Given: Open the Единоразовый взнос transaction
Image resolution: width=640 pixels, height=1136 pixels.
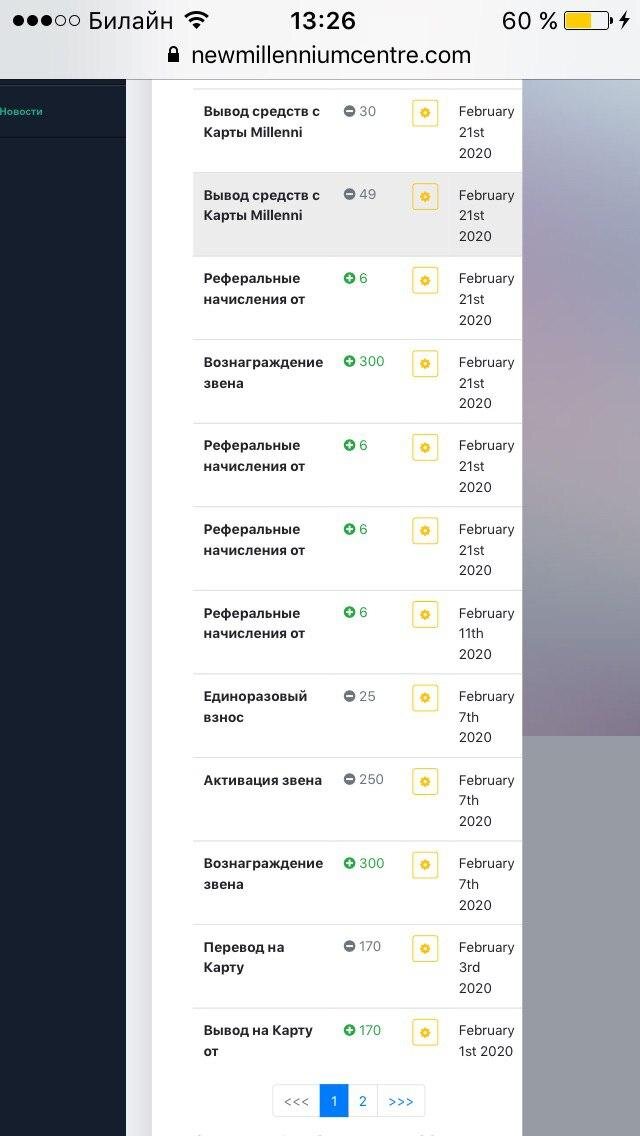Looking at the screenshot, I should point(255,706).
